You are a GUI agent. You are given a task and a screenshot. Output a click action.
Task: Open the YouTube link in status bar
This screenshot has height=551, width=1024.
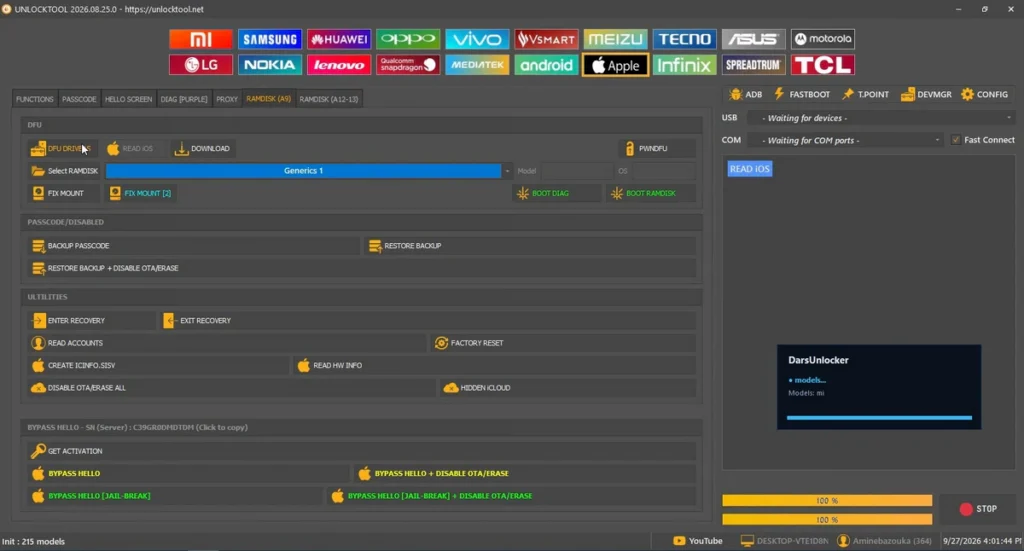click(x=697, y=541)
